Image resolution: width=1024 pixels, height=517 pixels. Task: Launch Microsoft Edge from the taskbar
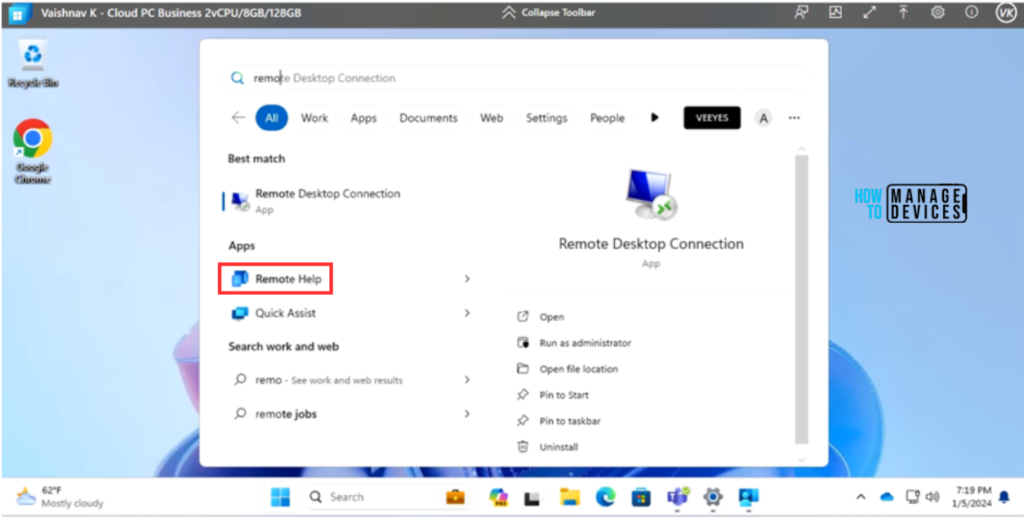pyautogui.click(x=605, y=497)
